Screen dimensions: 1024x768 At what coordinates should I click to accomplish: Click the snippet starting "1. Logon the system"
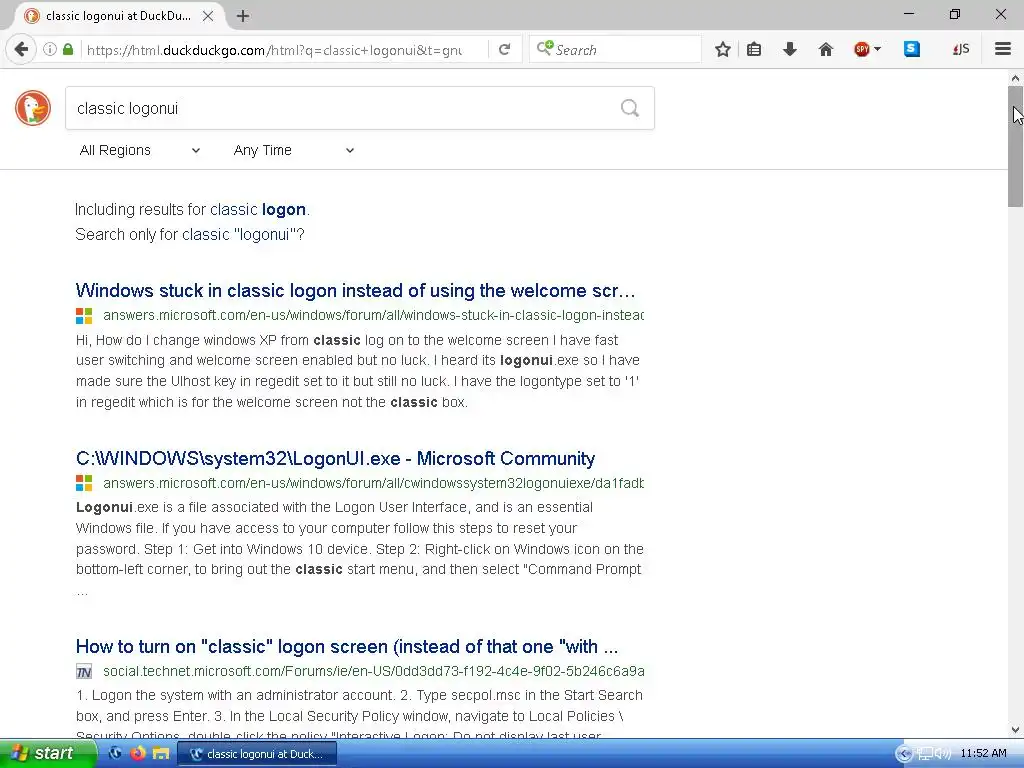click(x=359, y=712)
